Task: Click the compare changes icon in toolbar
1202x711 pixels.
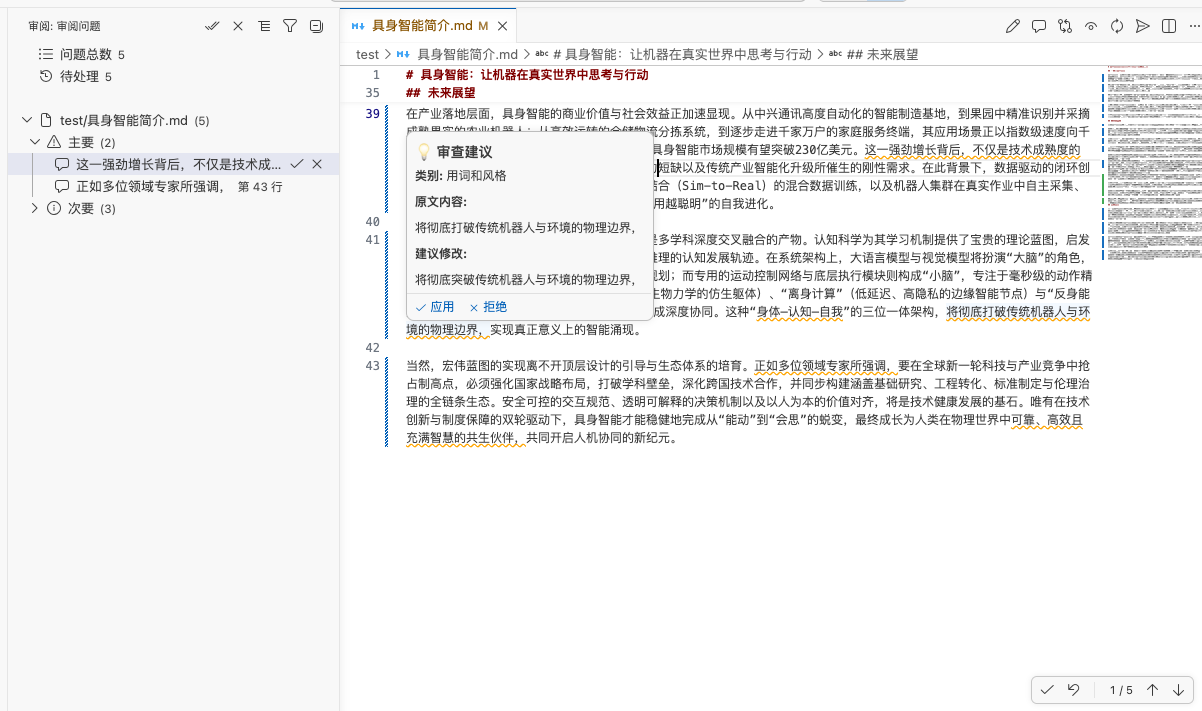Action: (1065, 26)
